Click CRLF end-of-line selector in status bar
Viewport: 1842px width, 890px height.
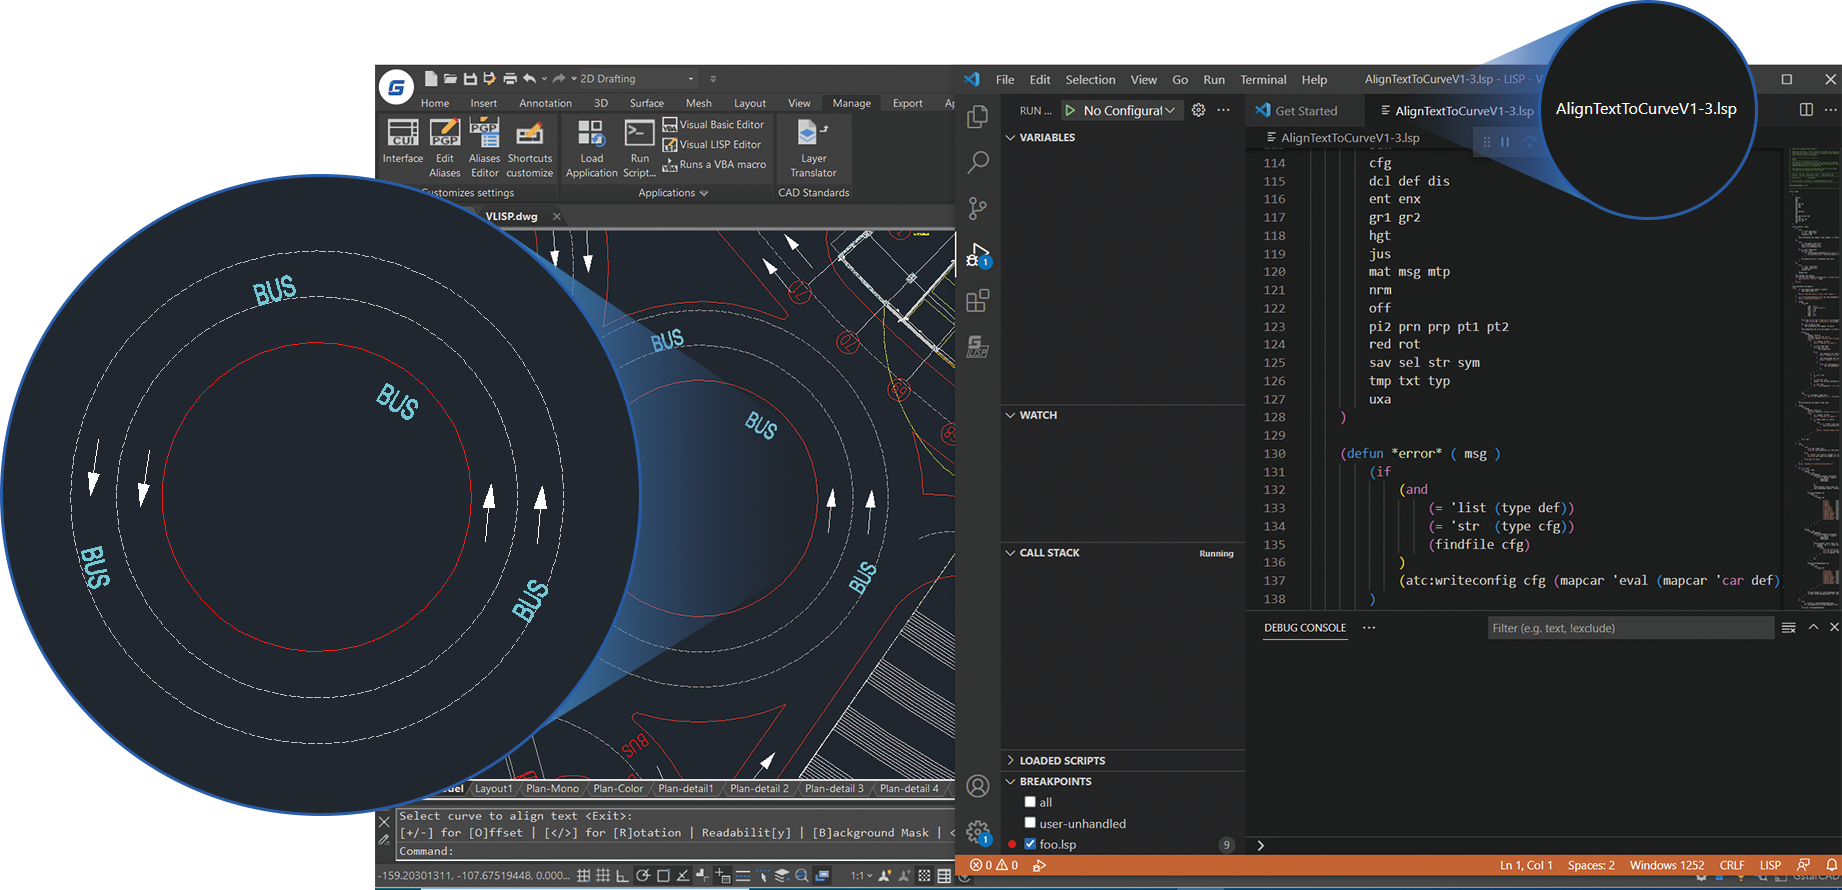click(x=1732, y=865)
